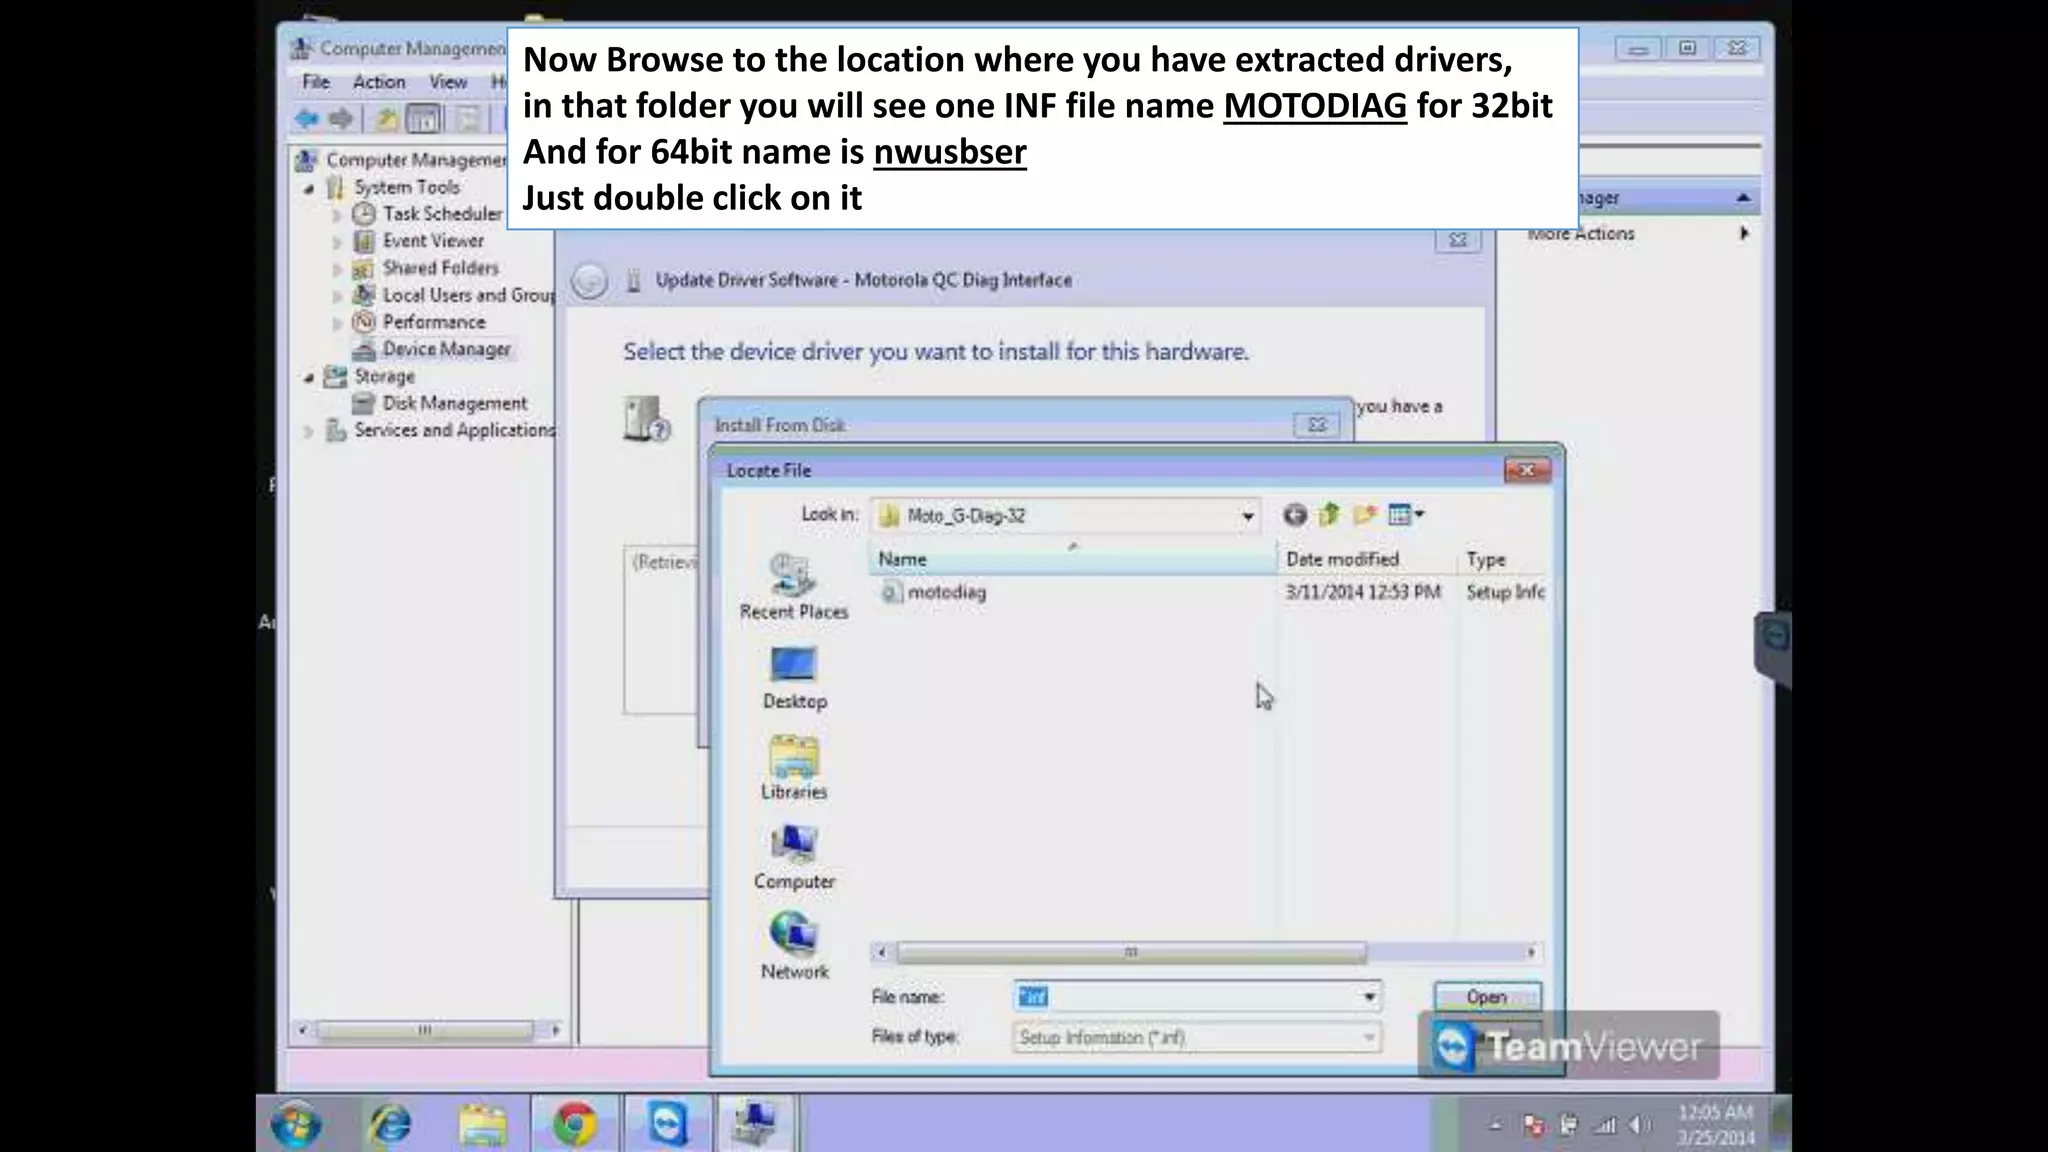Open File menu in Computer Management
The width and height of the screenshot is (2048, 1152).
coord(316,82)
